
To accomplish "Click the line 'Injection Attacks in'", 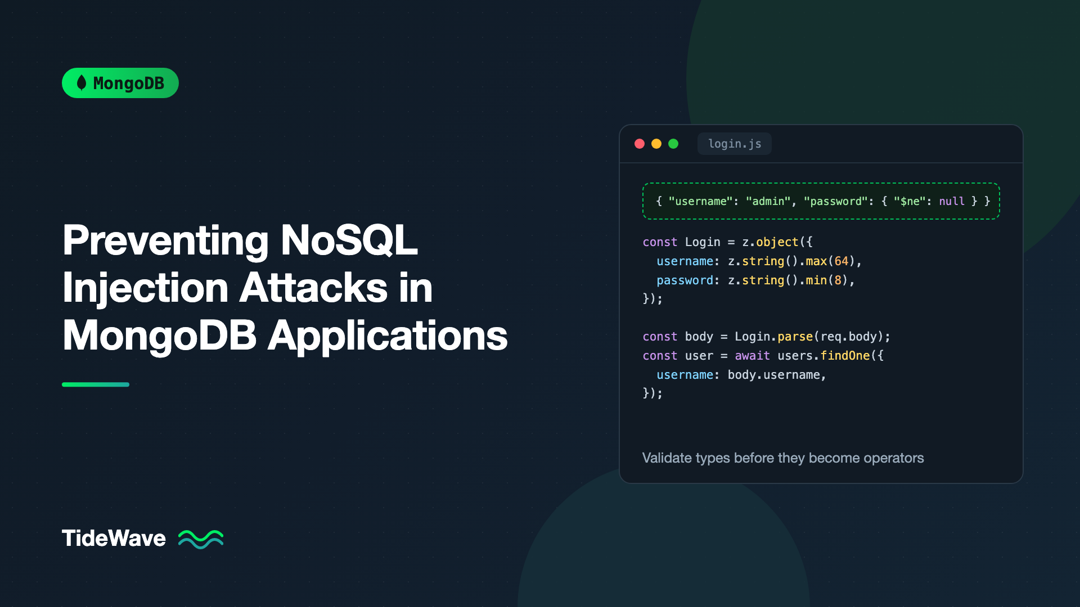I will [247, 288].
